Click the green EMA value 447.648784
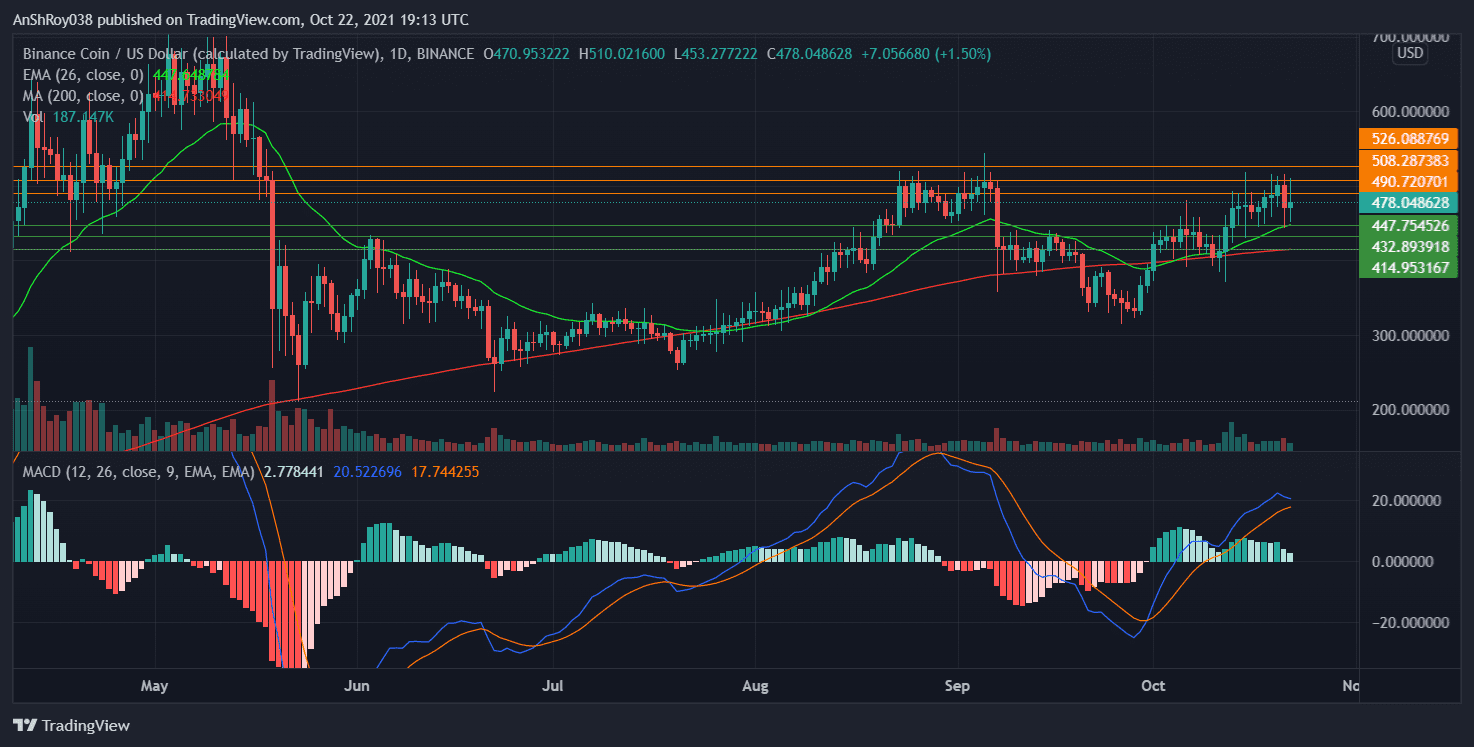The height and width of the screenshot is (747, 1474). [x=189, y=74]
